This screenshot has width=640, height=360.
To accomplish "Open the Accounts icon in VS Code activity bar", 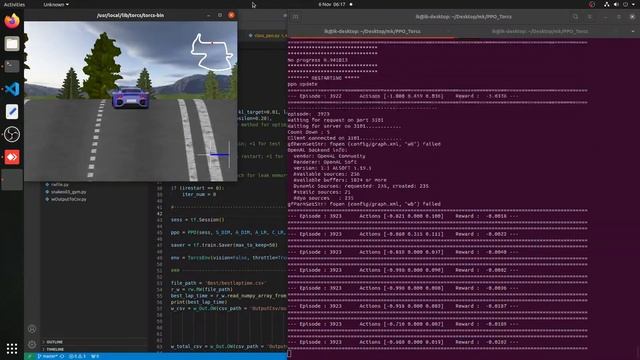I will pyautogui.click(x=32, y=329).
